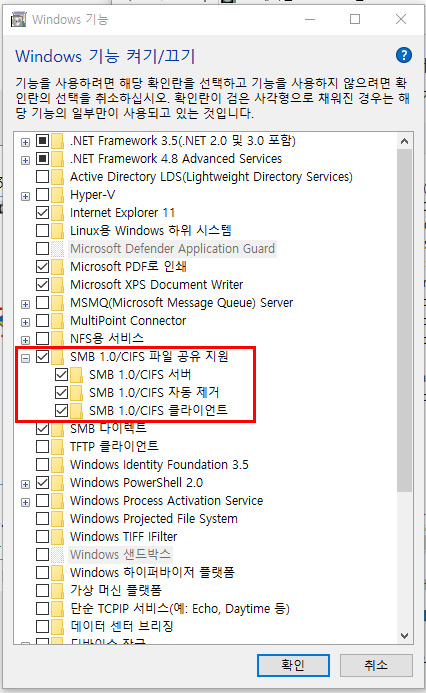
Task: Collapse SMB 1.0/CIFS 파일 공유 지원 node
Action: coord(26,358)
